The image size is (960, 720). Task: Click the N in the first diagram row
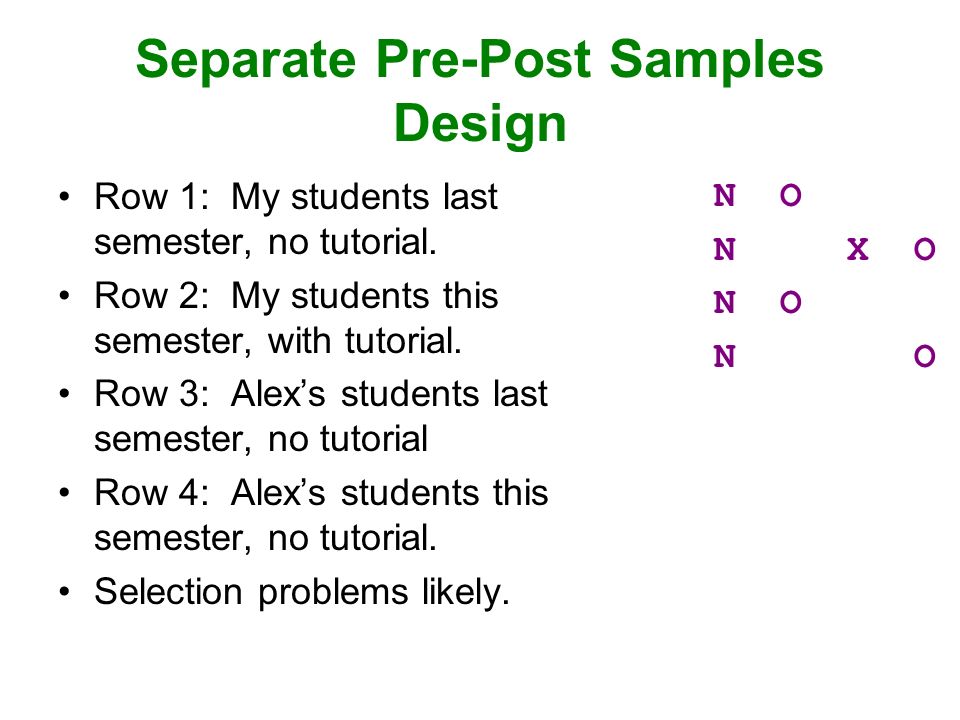pos(724,196)
